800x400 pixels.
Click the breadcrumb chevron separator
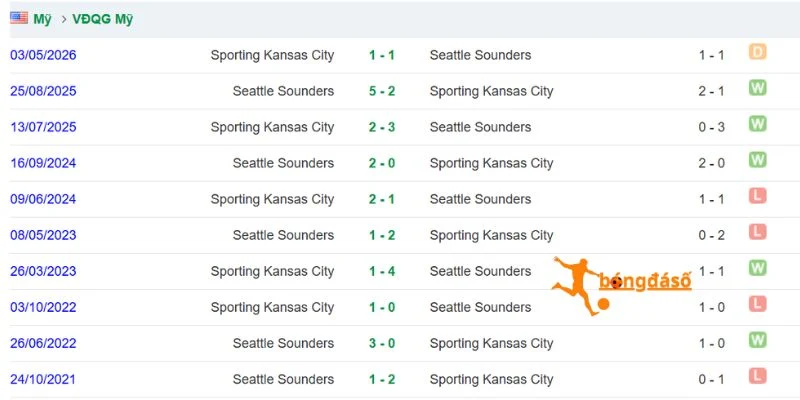(64, 19)
